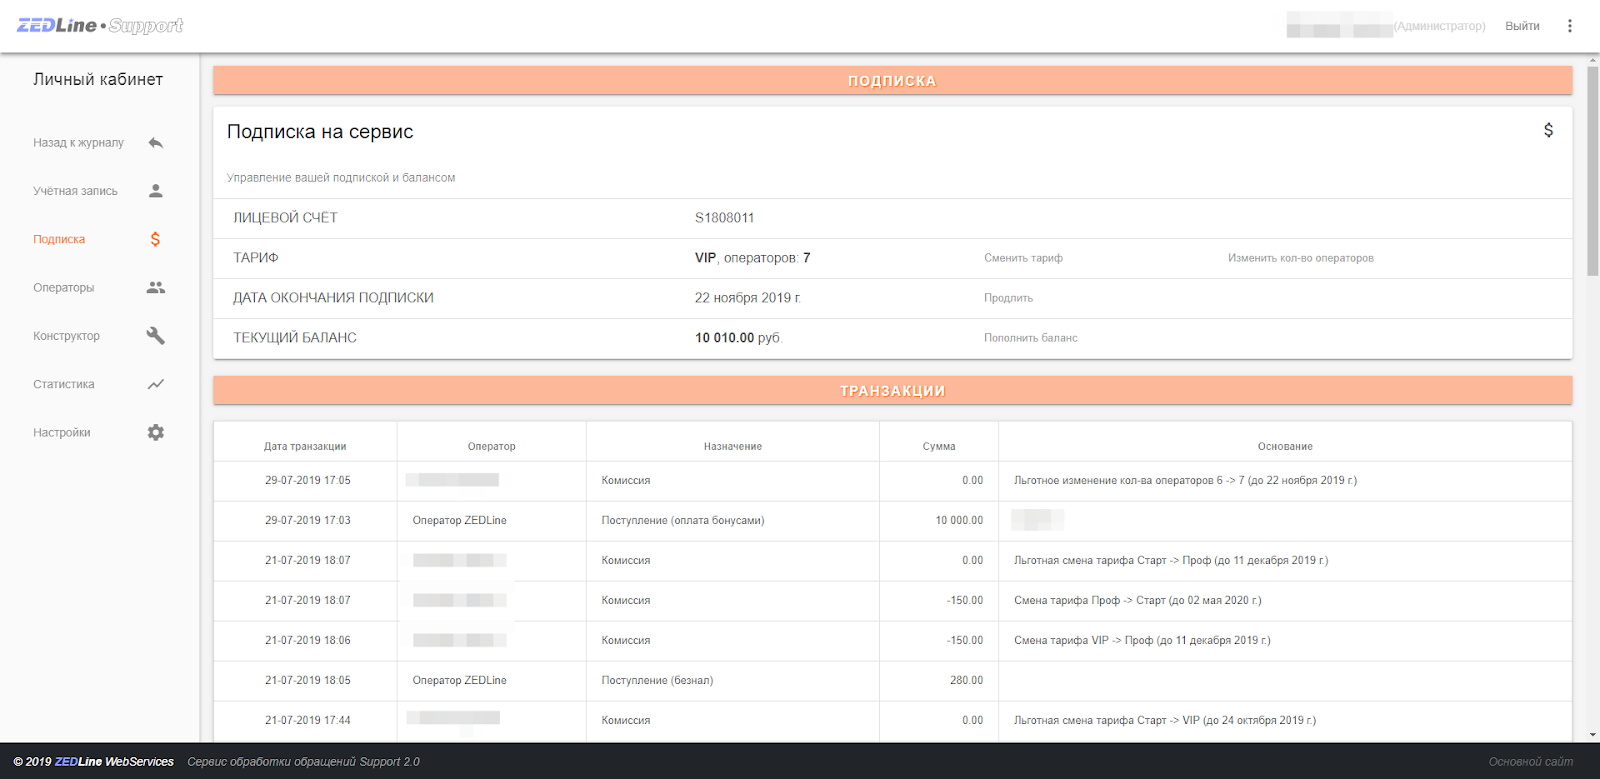
Task: Click (Администратор) label in top bar
Action: tap(1440, 26)
